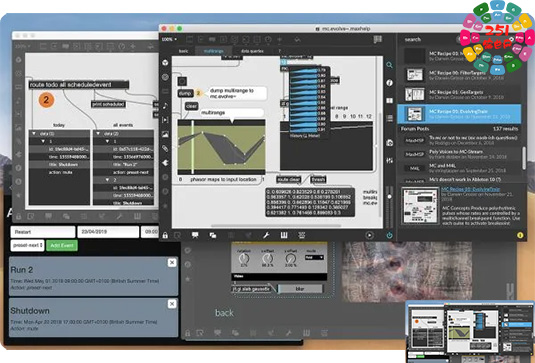Open the Inspector columns icon in right sidebar
Image resolution: width=535 pixels, height=363 pixels.
tap(389, 101)
